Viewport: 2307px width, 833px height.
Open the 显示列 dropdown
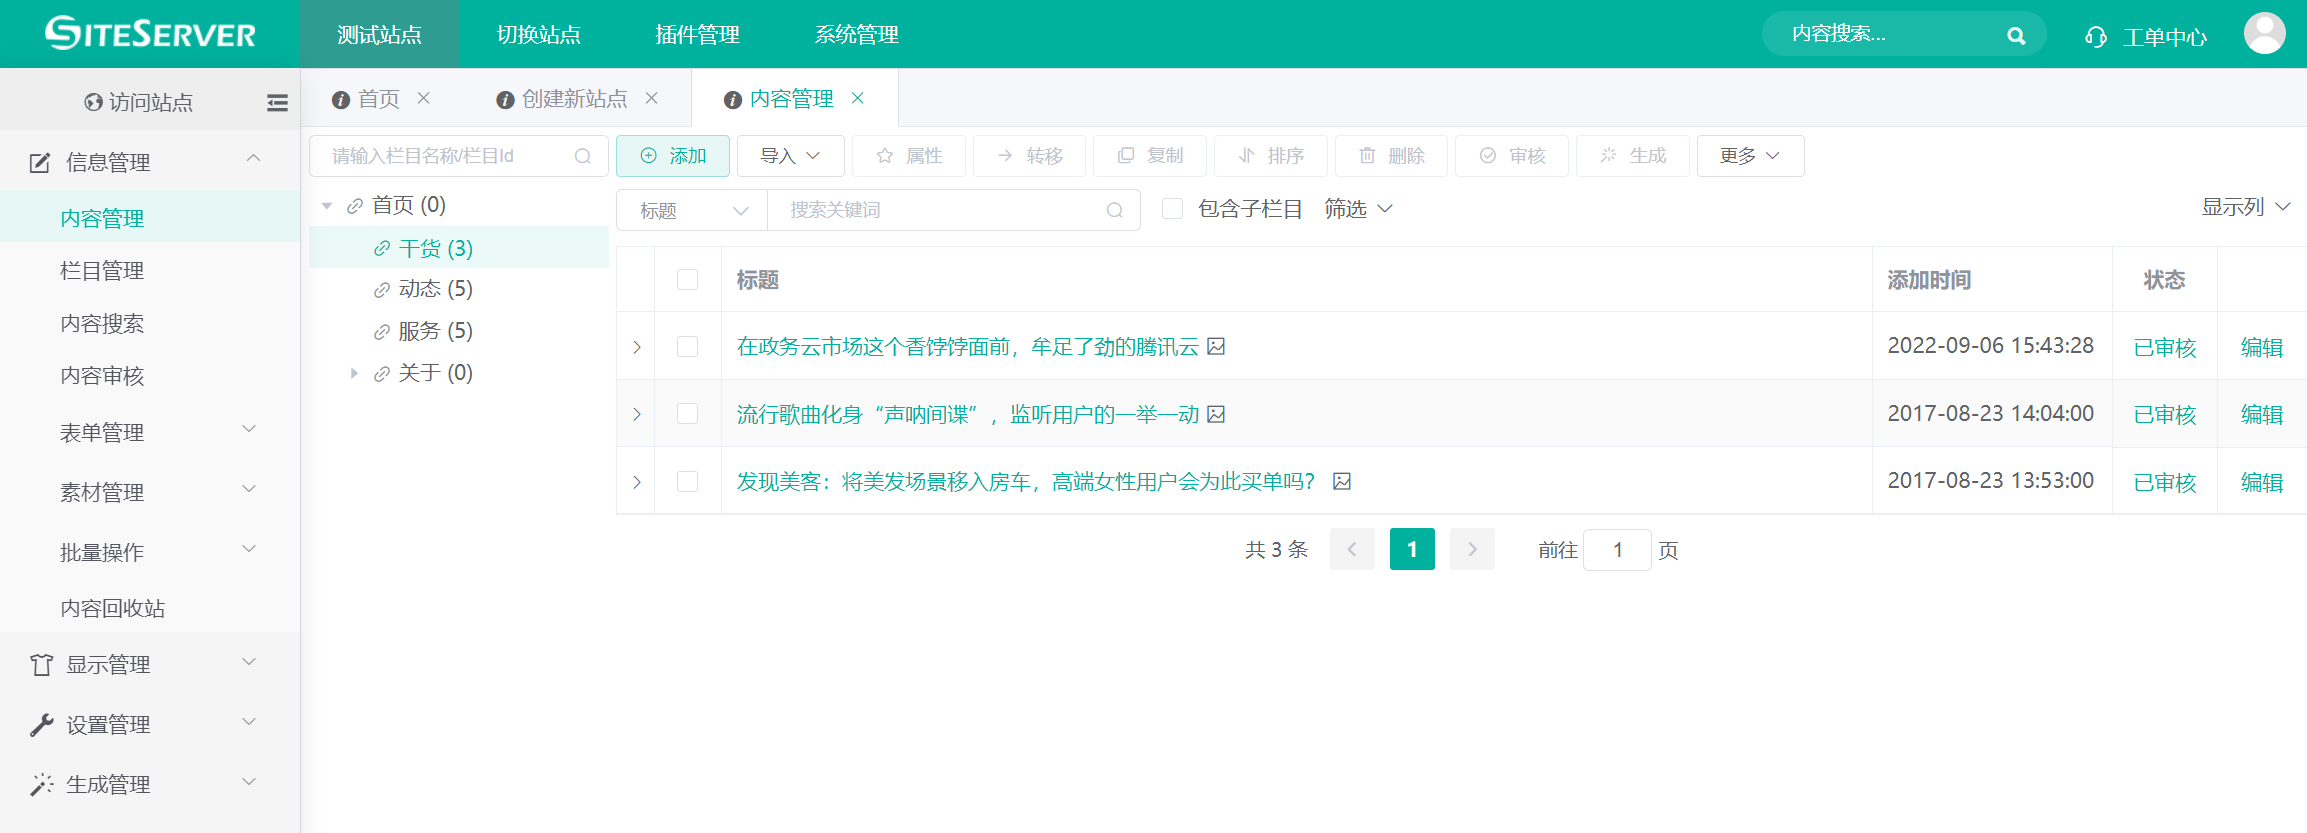pyautogui.click(x=2245, y=207)
